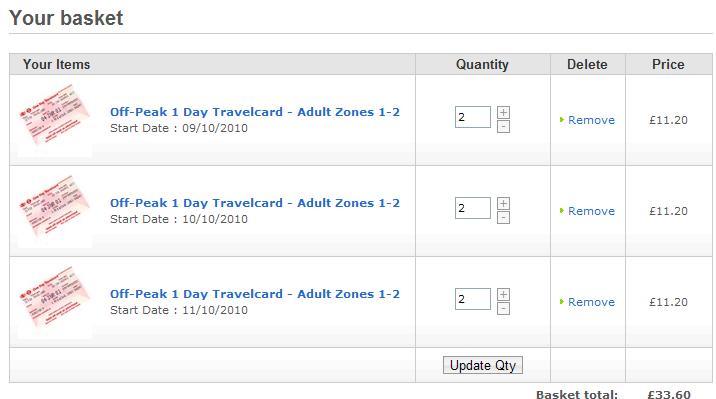Remove the 10/10/2010 travelcard from basket

591,211
